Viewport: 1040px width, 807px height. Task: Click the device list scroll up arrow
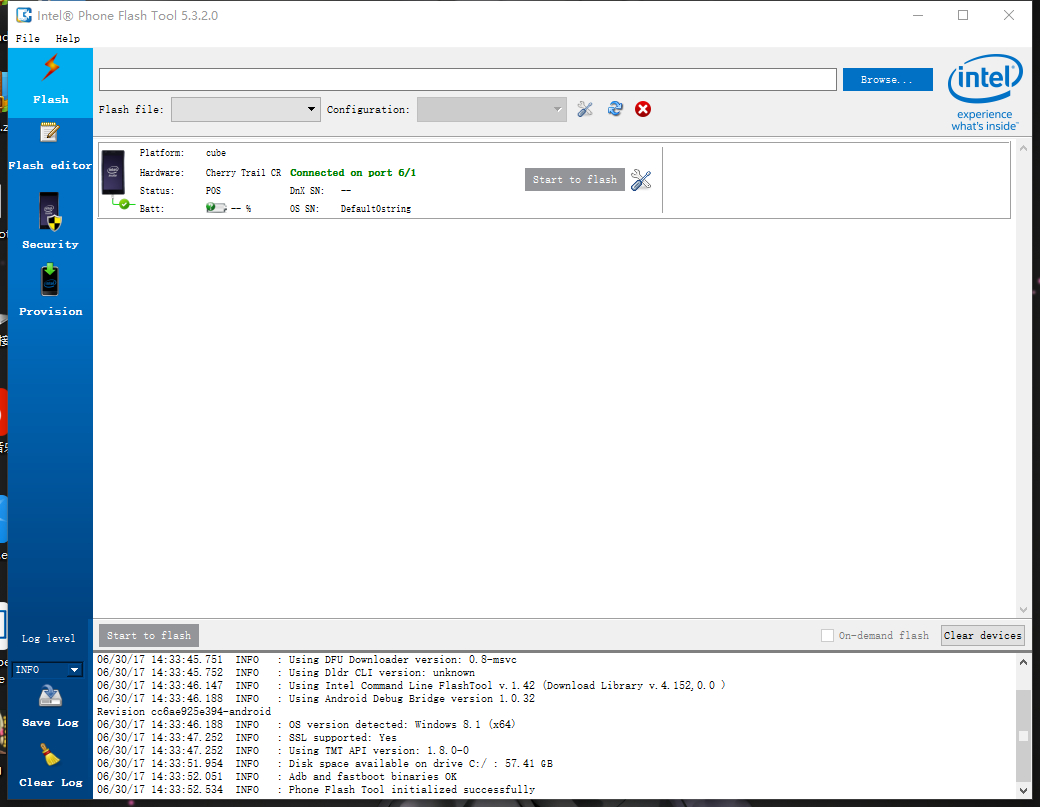pyautogui.click(x=1023, y=148)
